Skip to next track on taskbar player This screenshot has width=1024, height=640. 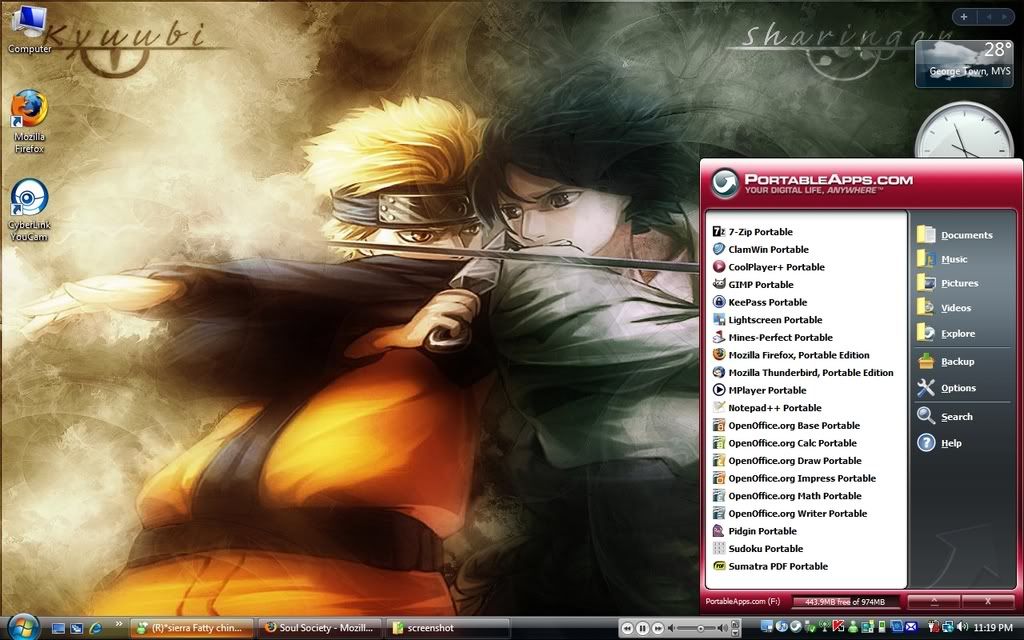tap(658, 628)
